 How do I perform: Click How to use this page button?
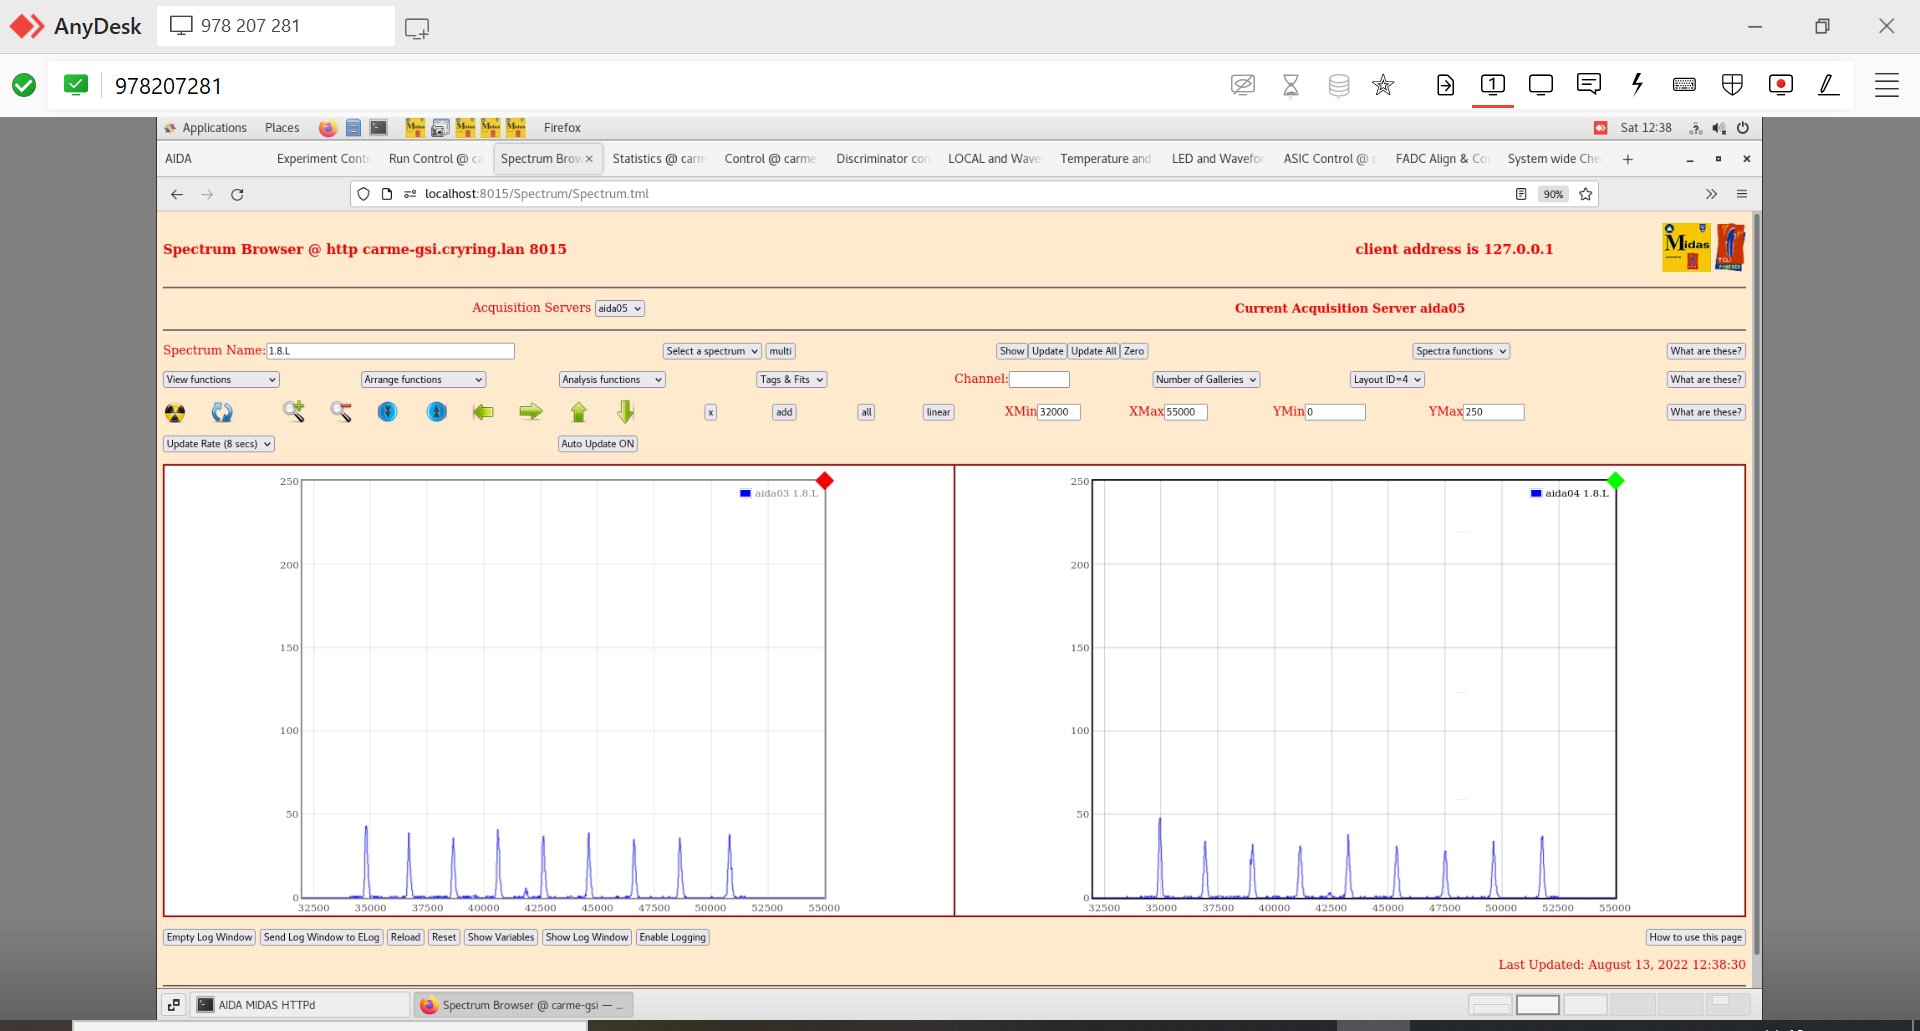coord(1696,937)
